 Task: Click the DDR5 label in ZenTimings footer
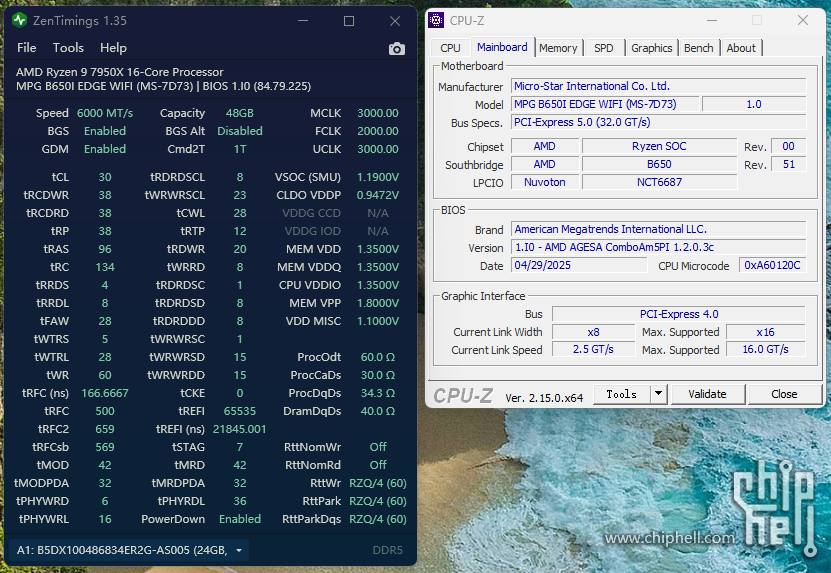point(387,550)
